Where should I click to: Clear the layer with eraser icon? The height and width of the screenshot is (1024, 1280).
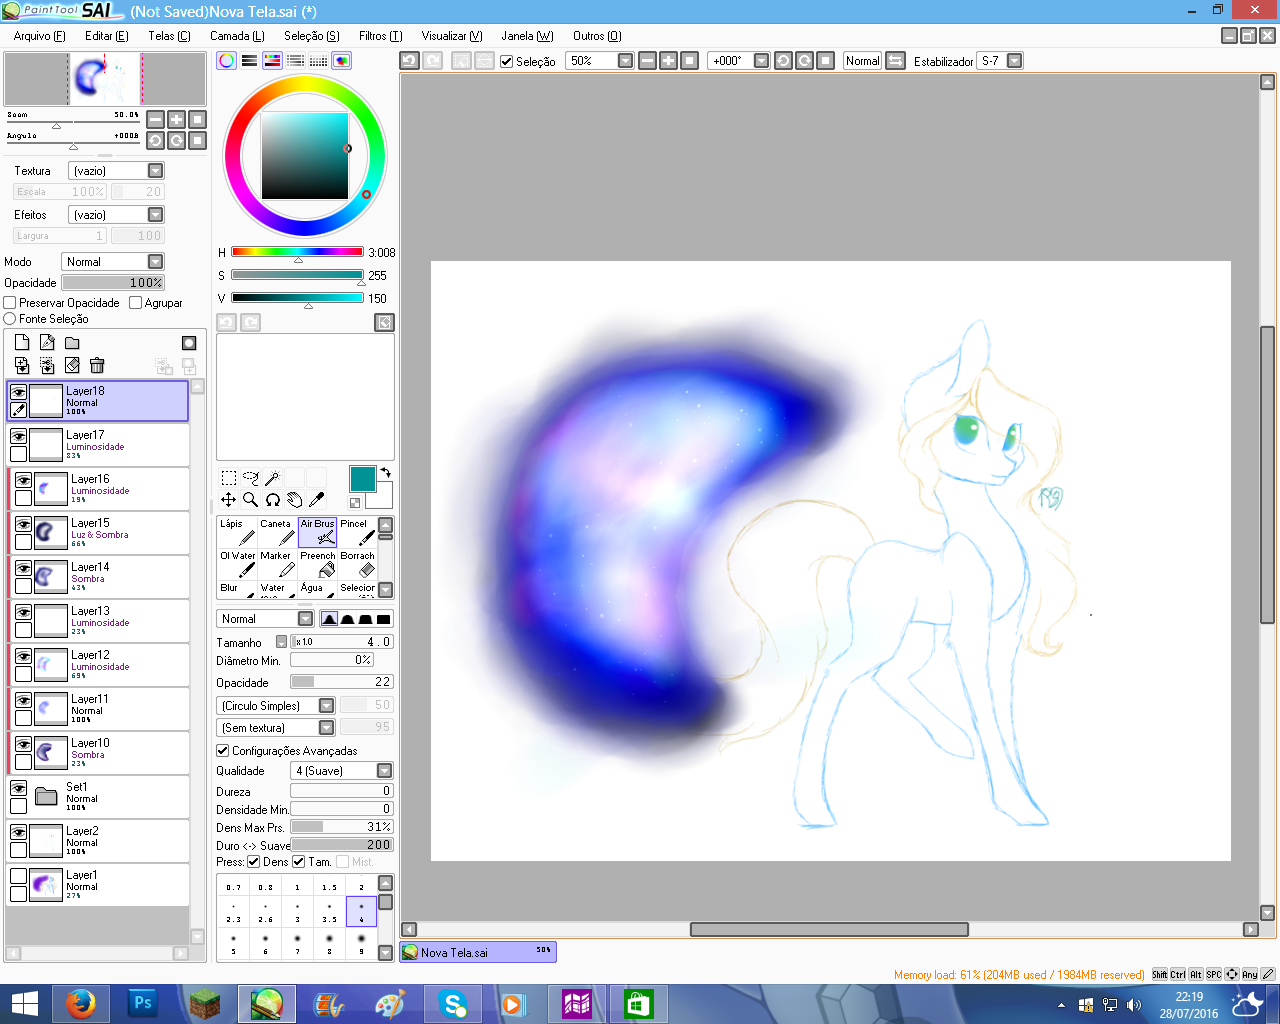pyautogui.click(x=72, y=366)
